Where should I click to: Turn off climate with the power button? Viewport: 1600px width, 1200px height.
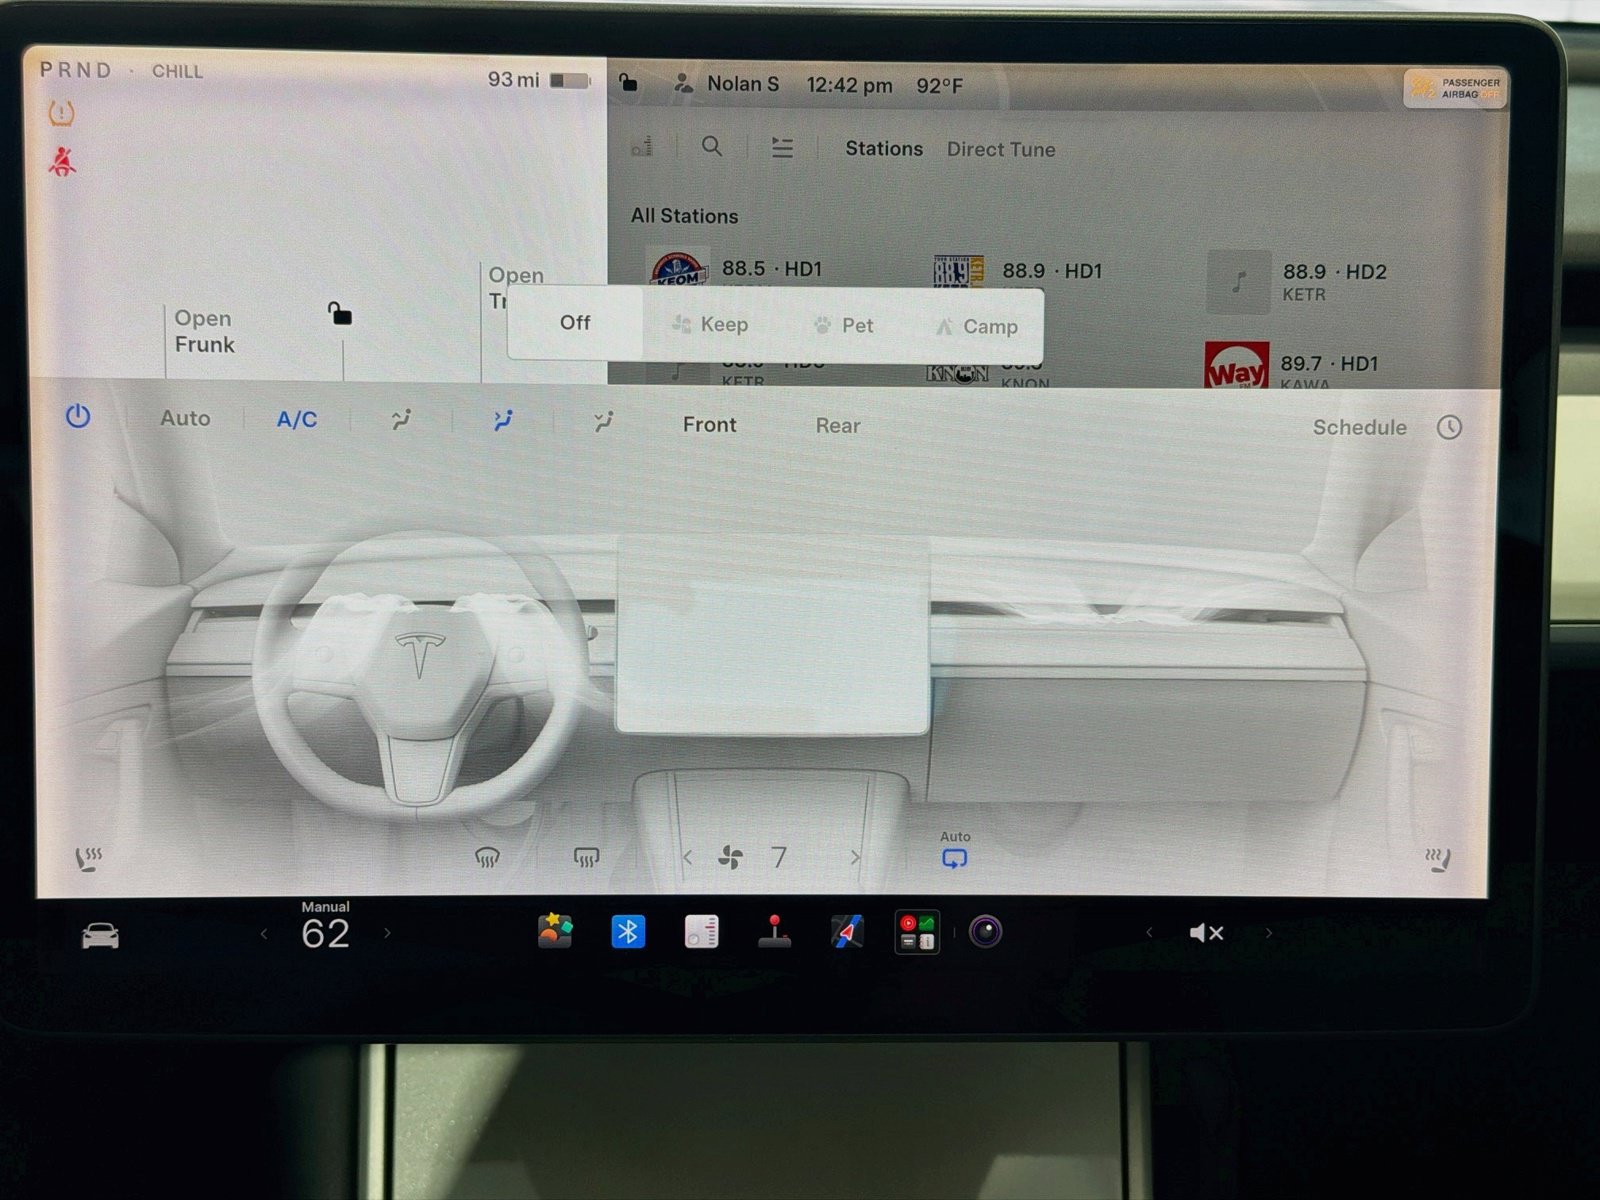[x=78, y=417]
